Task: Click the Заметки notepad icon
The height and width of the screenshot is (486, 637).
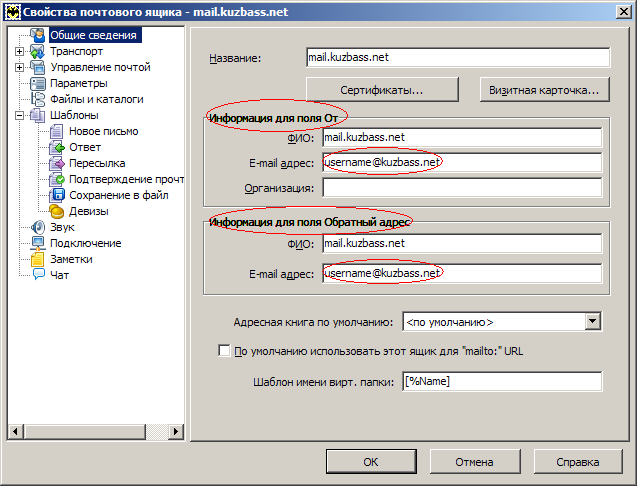Action: click(38, 259)
